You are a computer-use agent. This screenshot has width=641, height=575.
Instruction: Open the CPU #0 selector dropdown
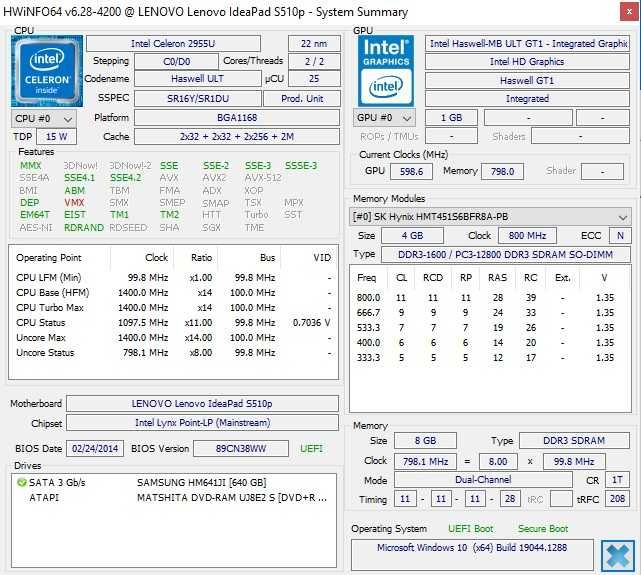(x=44, y=119)
